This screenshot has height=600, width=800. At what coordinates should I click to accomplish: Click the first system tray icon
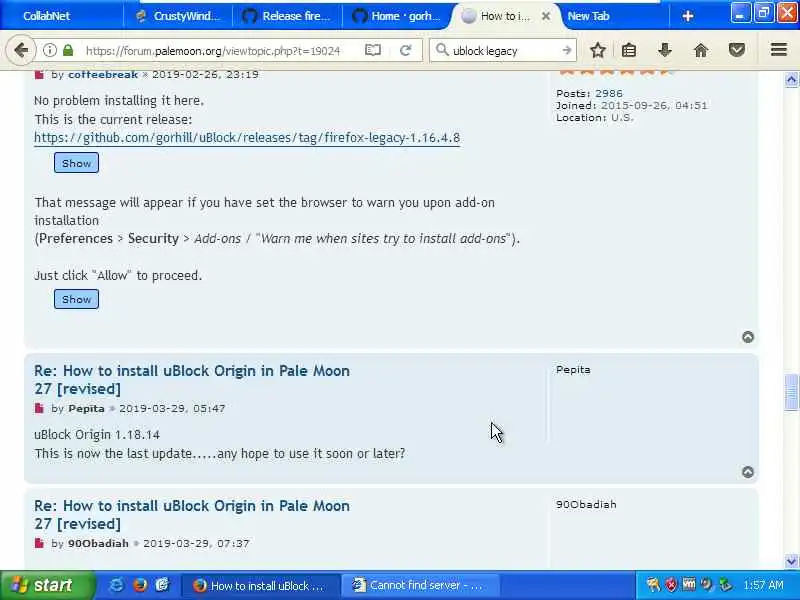coord(653,585)
